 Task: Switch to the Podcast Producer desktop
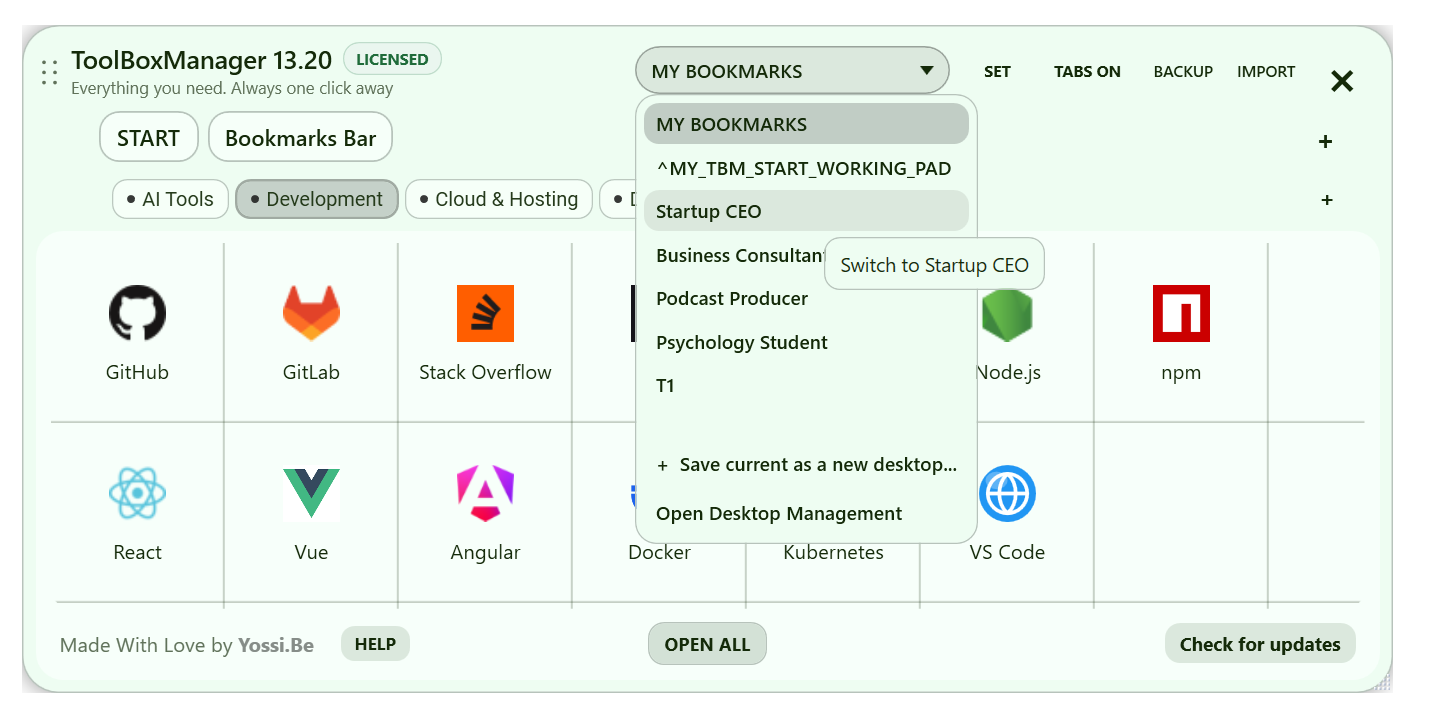pos(806,298)
